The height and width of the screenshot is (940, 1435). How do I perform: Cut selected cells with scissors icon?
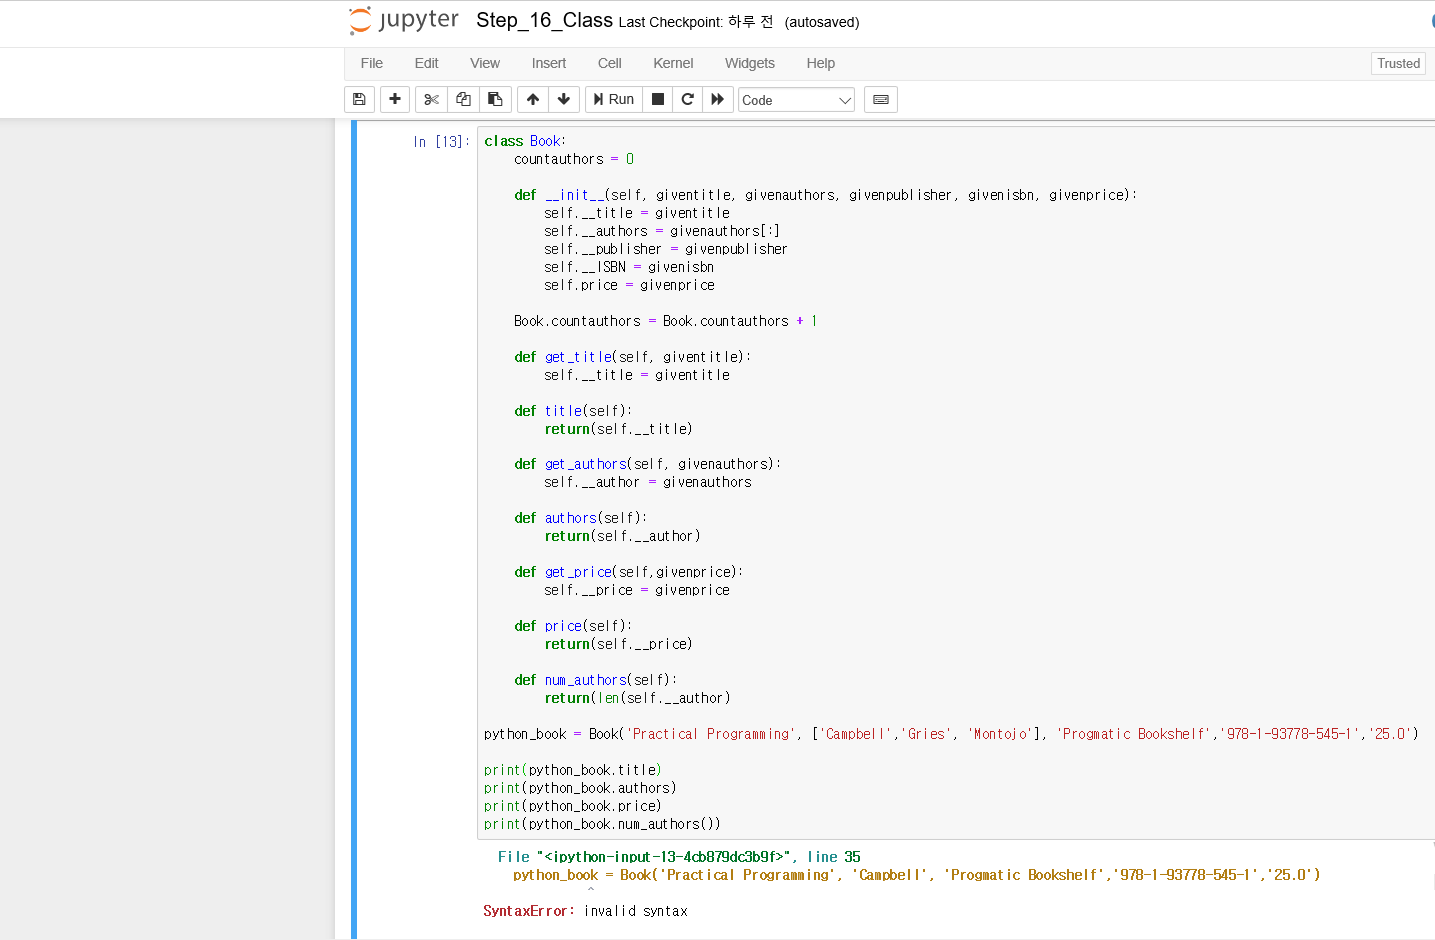pyautogui.click(x=431, y=99)
